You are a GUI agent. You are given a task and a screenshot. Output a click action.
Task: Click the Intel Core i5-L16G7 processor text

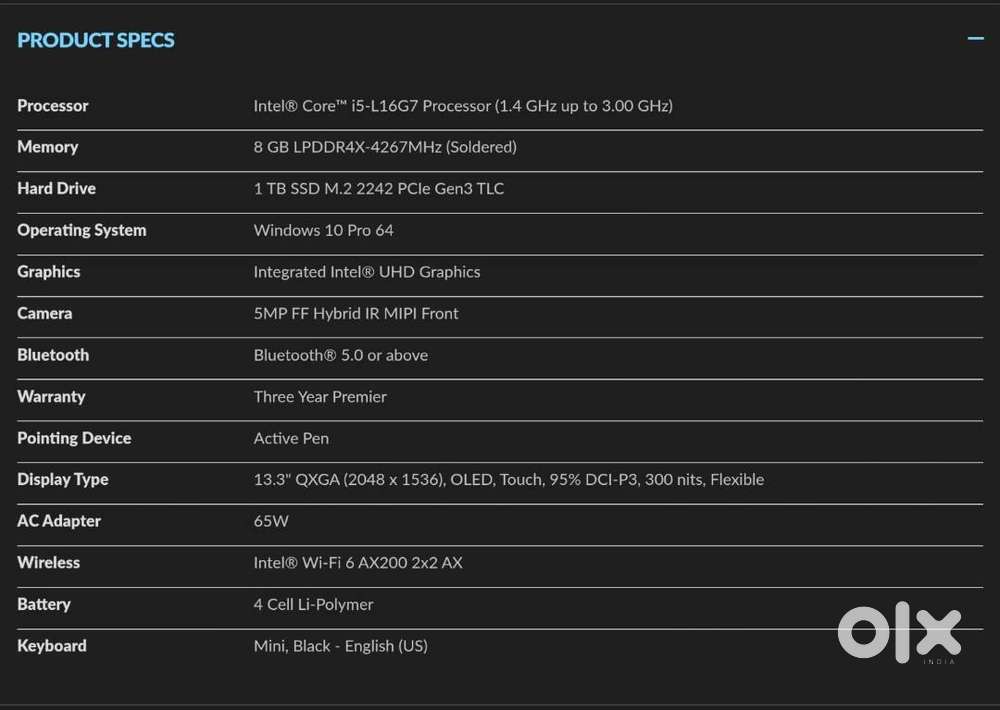pyautogui.click(x=463, y=106)
